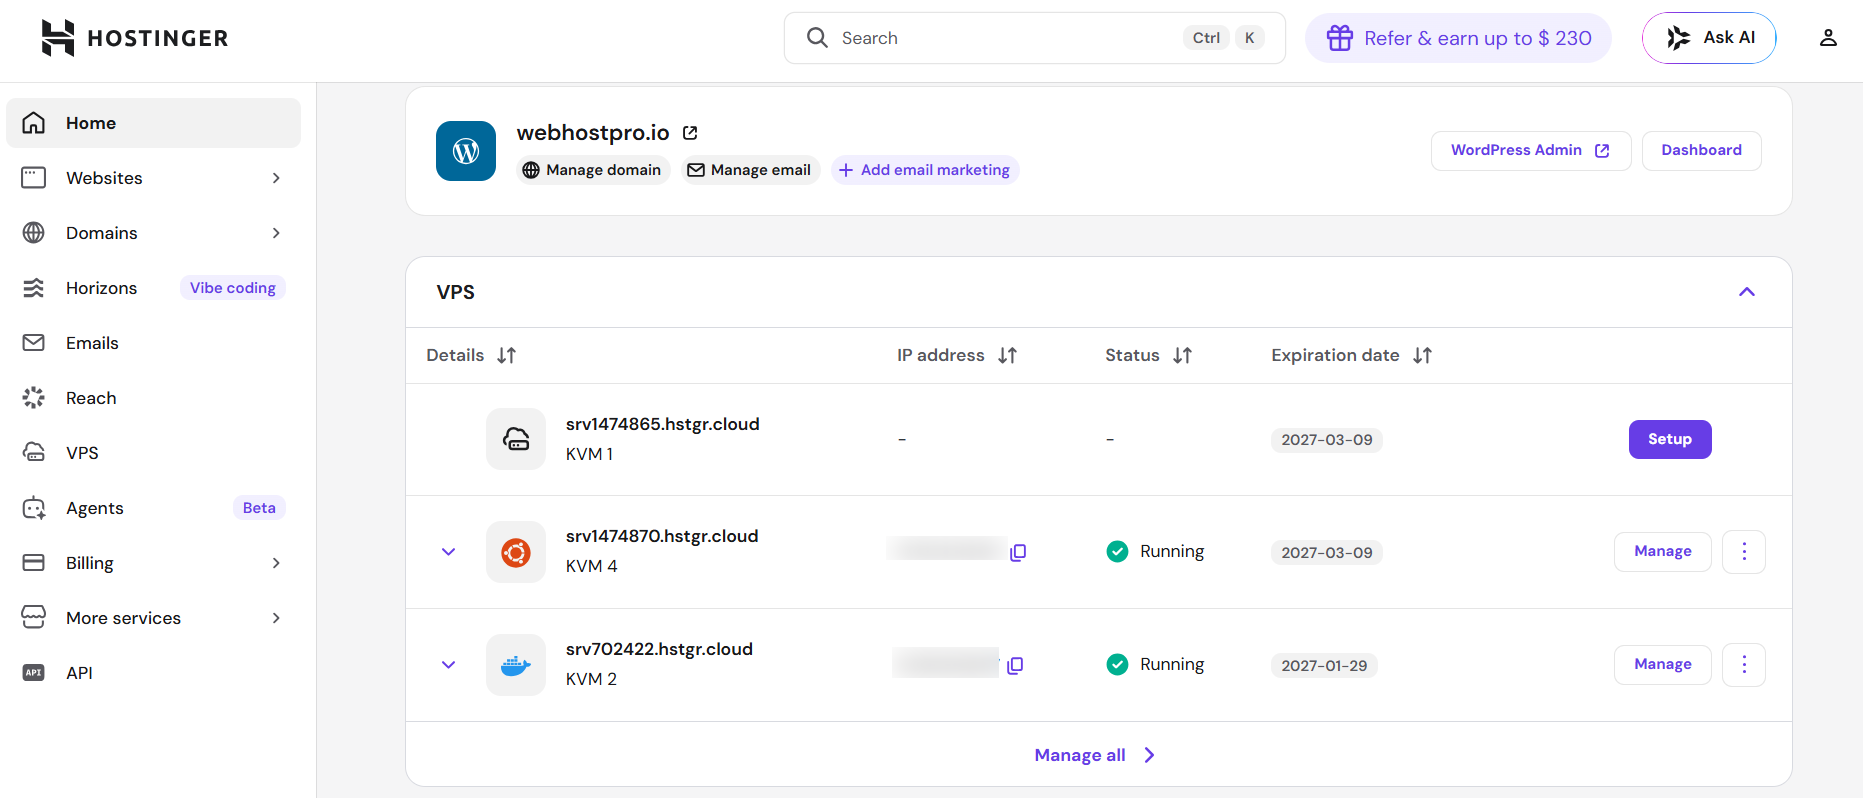
Task: Copy IP address of srv702422.hstgr.cloud
Action: pyautogui.click(x=1015, y=665)
